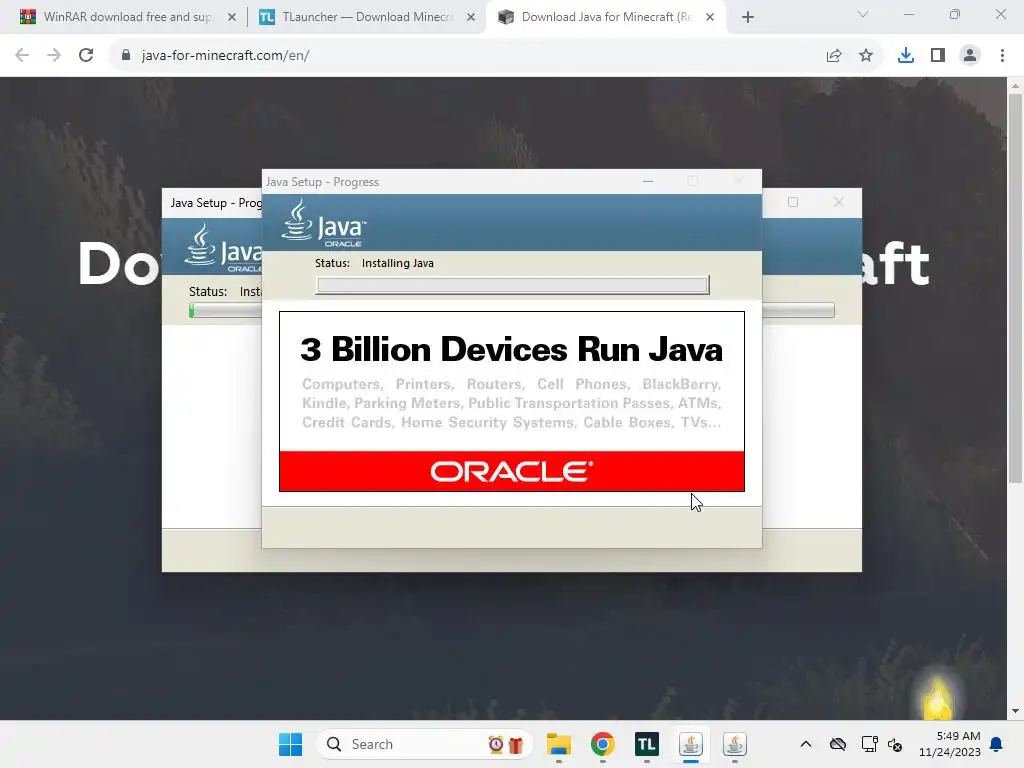Viewport: 1024px width, 768px height.
Task: Click the Java logo in front setup window
Action: click(324, 223)
